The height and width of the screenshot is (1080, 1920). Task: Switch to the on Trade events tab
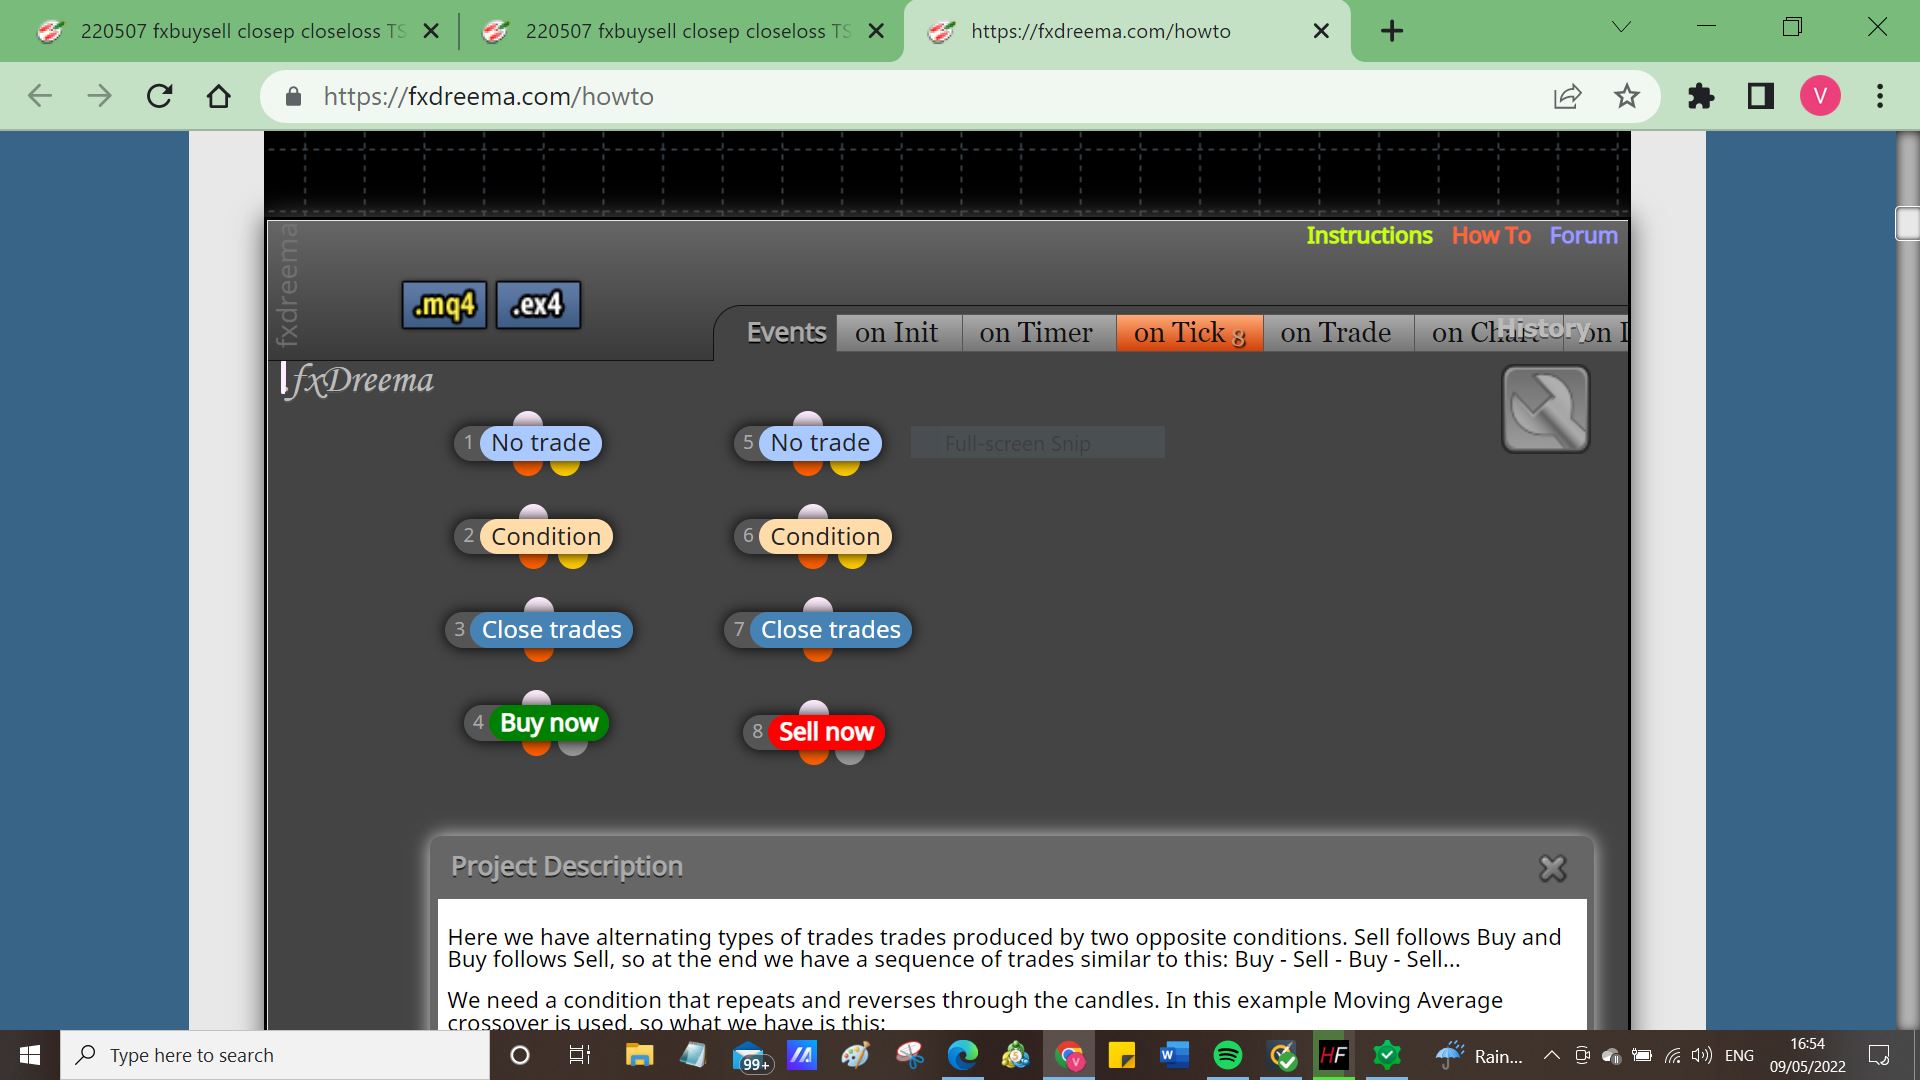tap(1336, 333)
